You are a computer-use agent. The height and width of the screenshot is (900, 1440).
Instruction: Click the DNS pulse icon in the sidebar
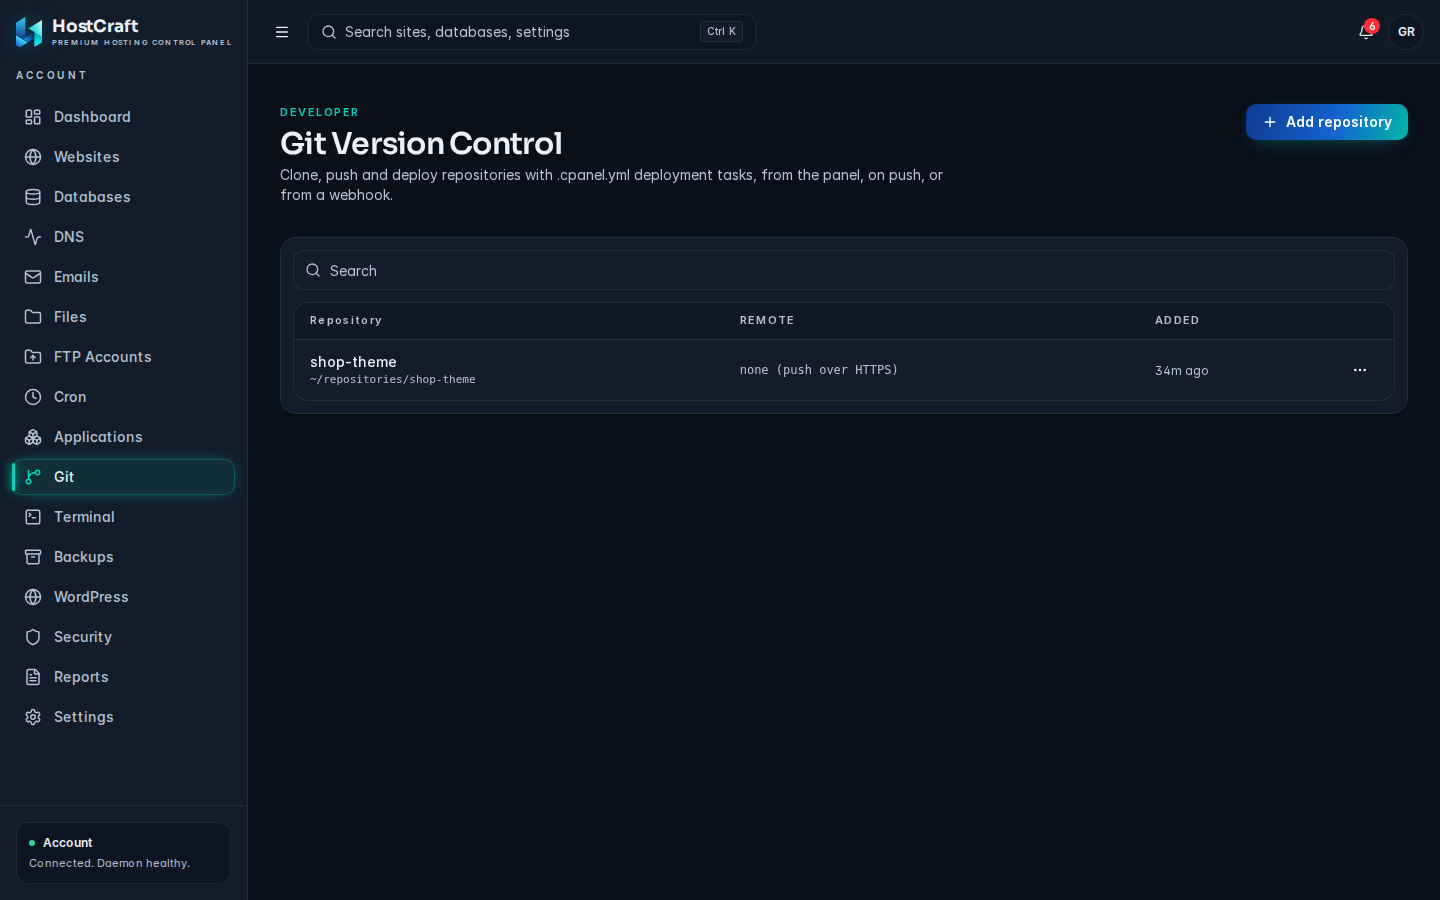pos(33,237)
